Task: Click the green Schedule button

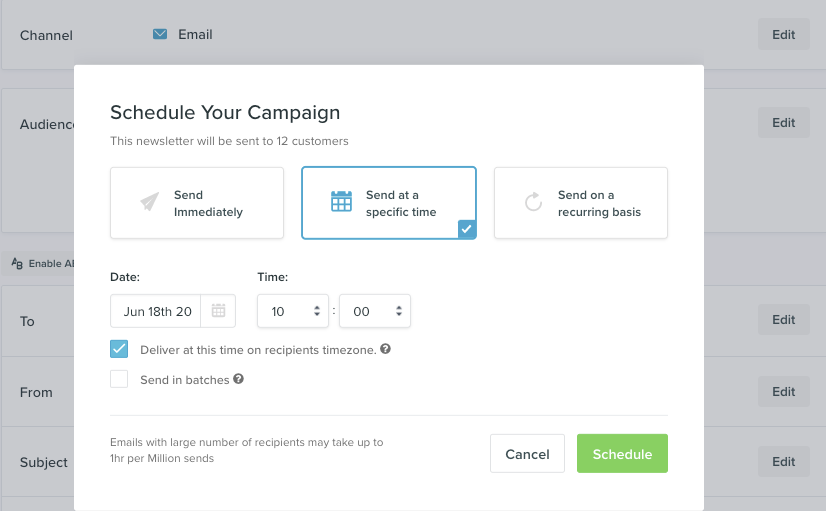Action: (x=622, y=454)
